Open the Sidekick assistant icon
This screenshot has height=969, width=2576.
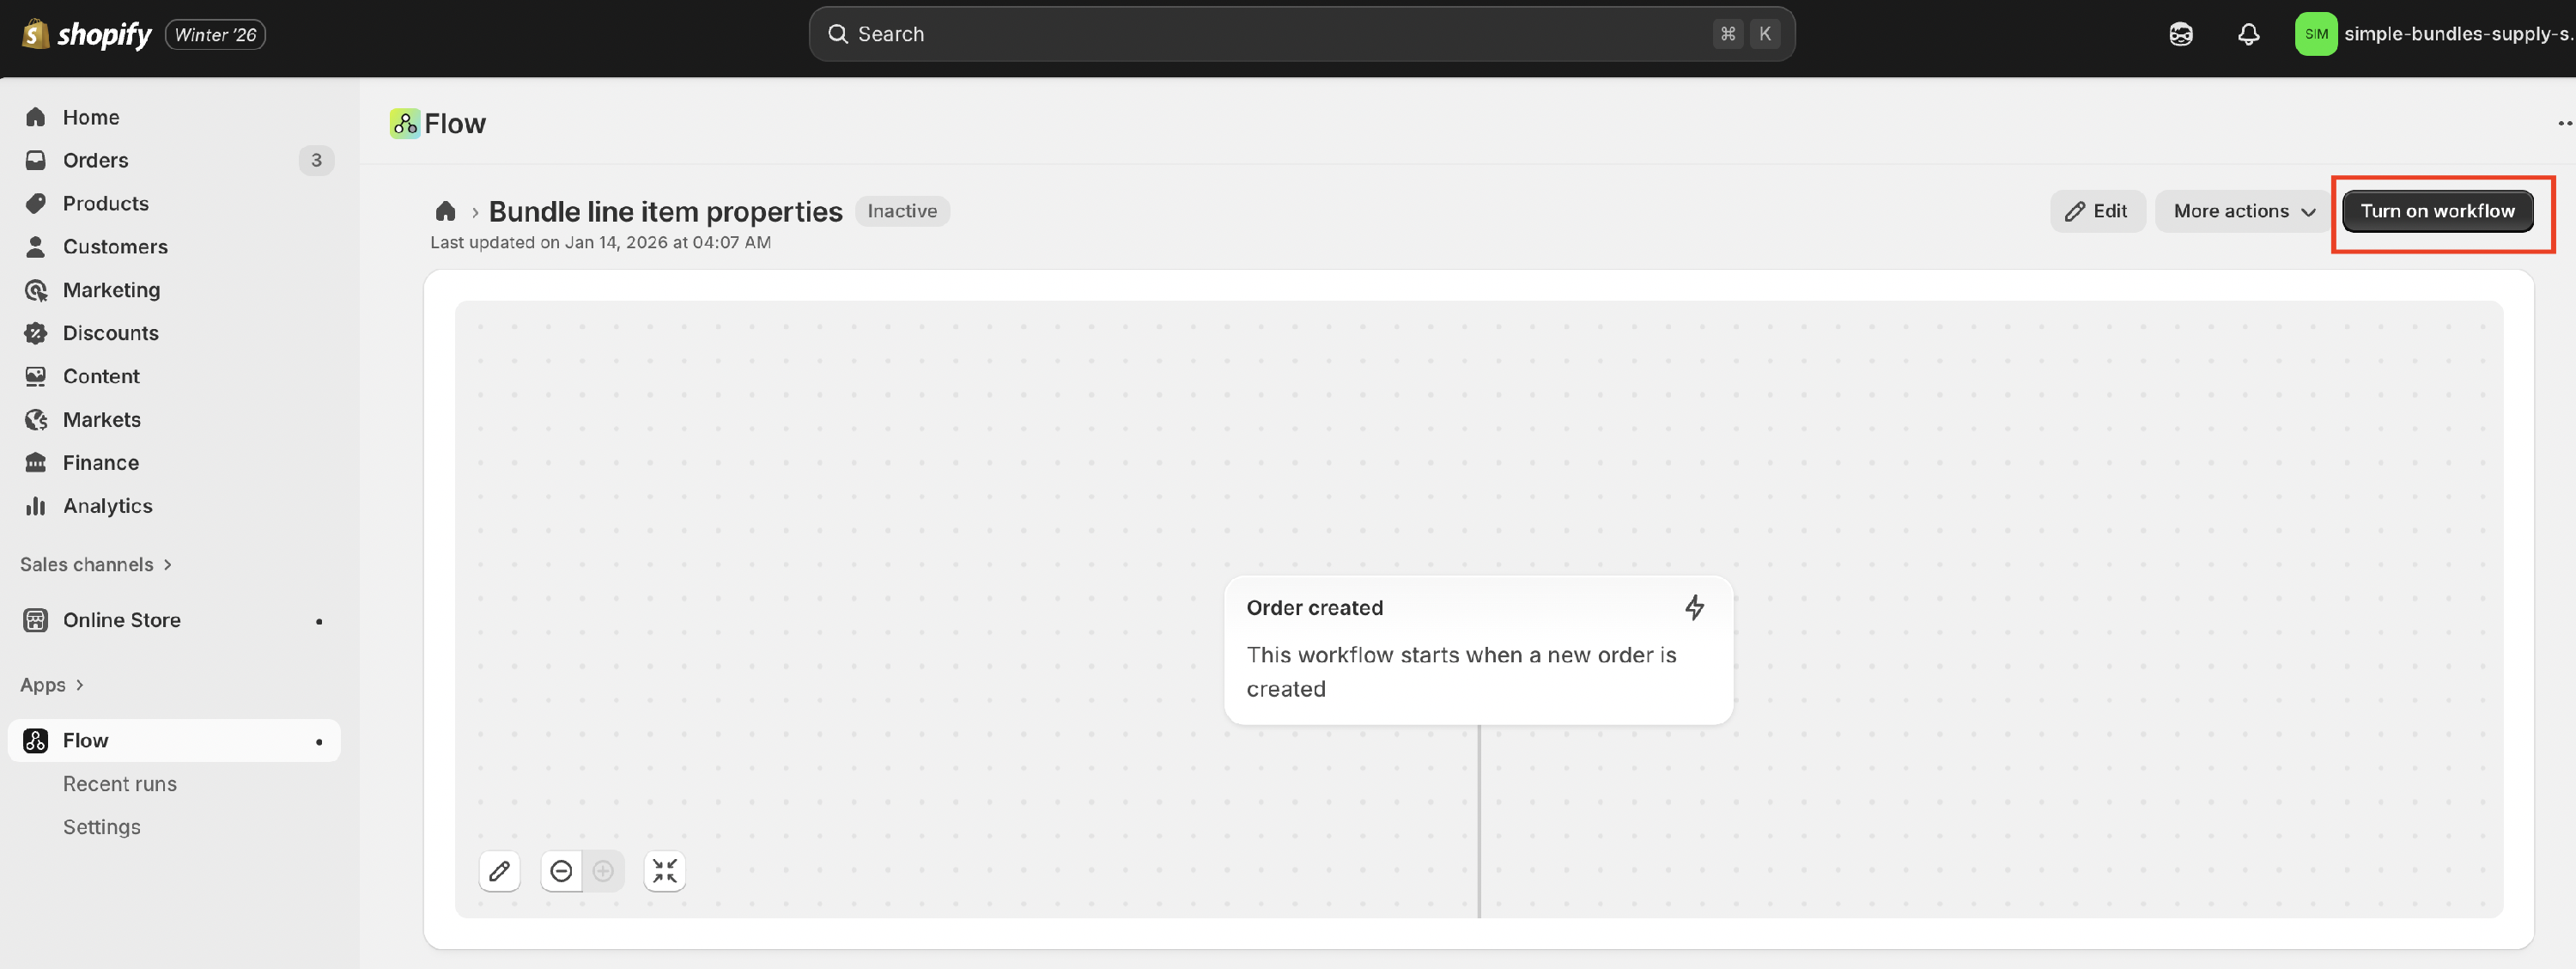(x=2181, y=34)
